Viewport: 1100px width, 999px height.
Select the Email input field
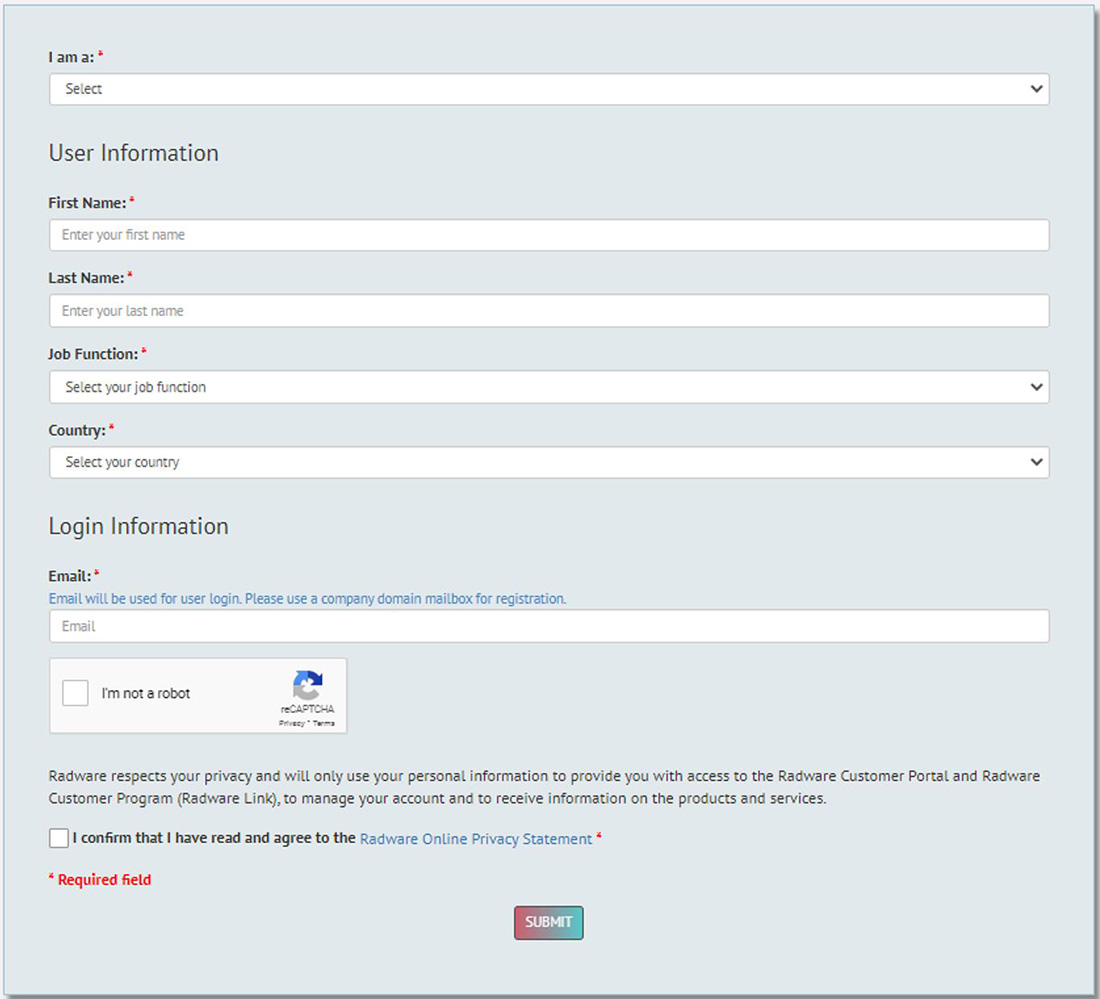[x=548, y=626]
